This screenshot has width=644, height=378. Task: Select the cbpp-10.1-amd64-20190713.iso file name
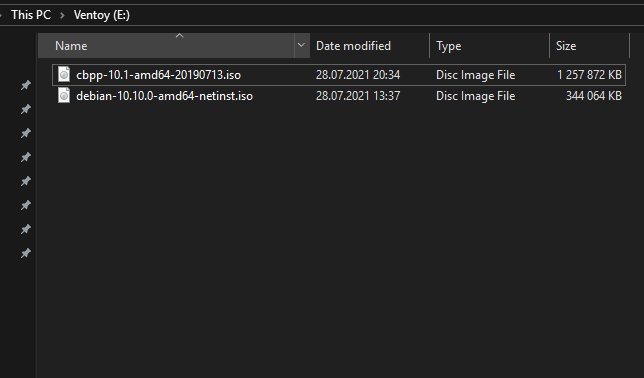(159, 75)
